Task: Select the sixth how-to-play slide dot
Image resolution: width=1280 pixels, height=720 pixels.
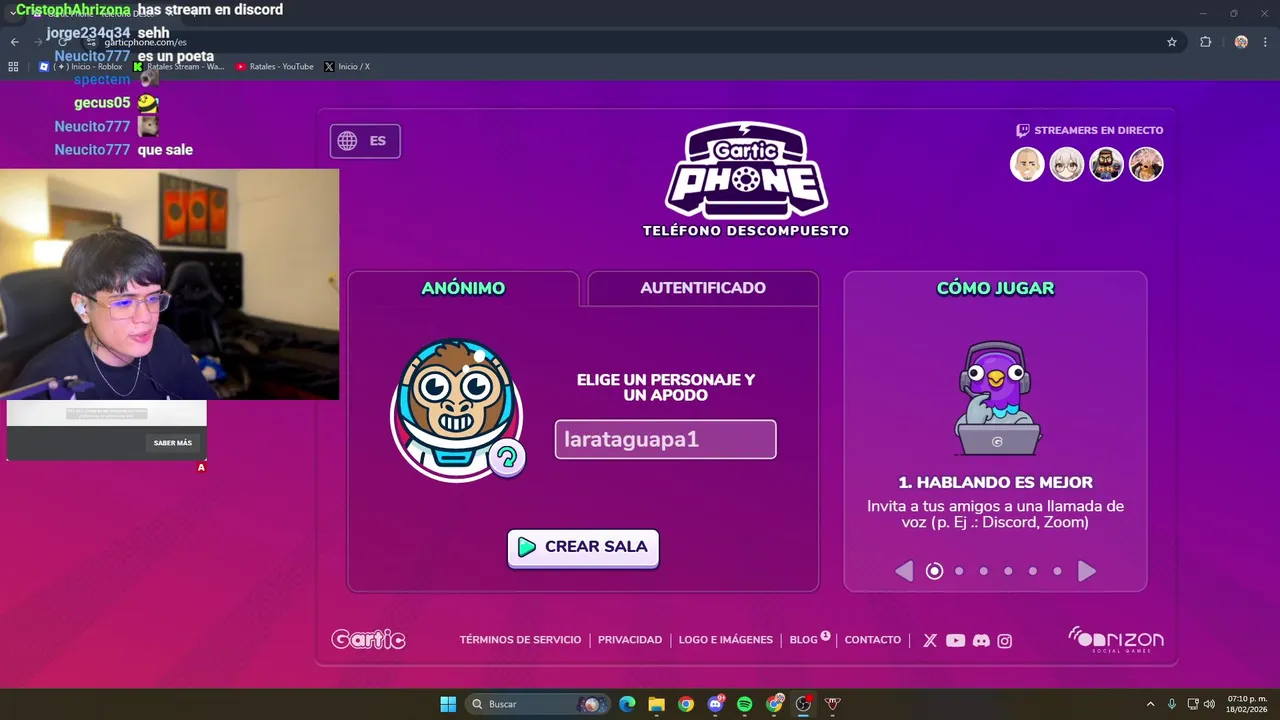Action: pos(1057,571)
